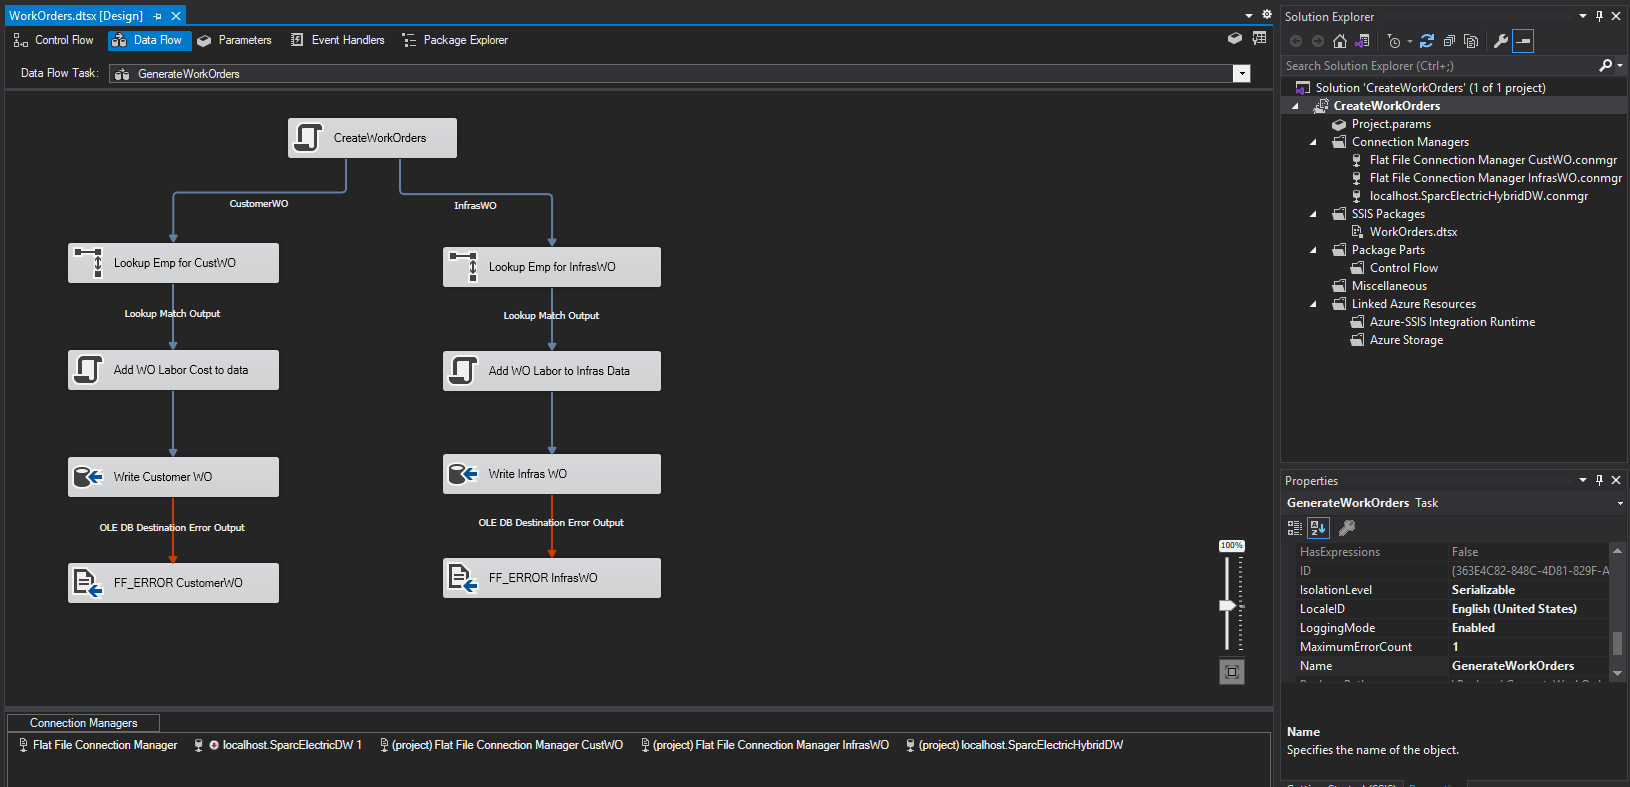The height and width of the screenshot is (787, 1630).
Task: Switch Properties to Categorized view
Action: 1295,528
